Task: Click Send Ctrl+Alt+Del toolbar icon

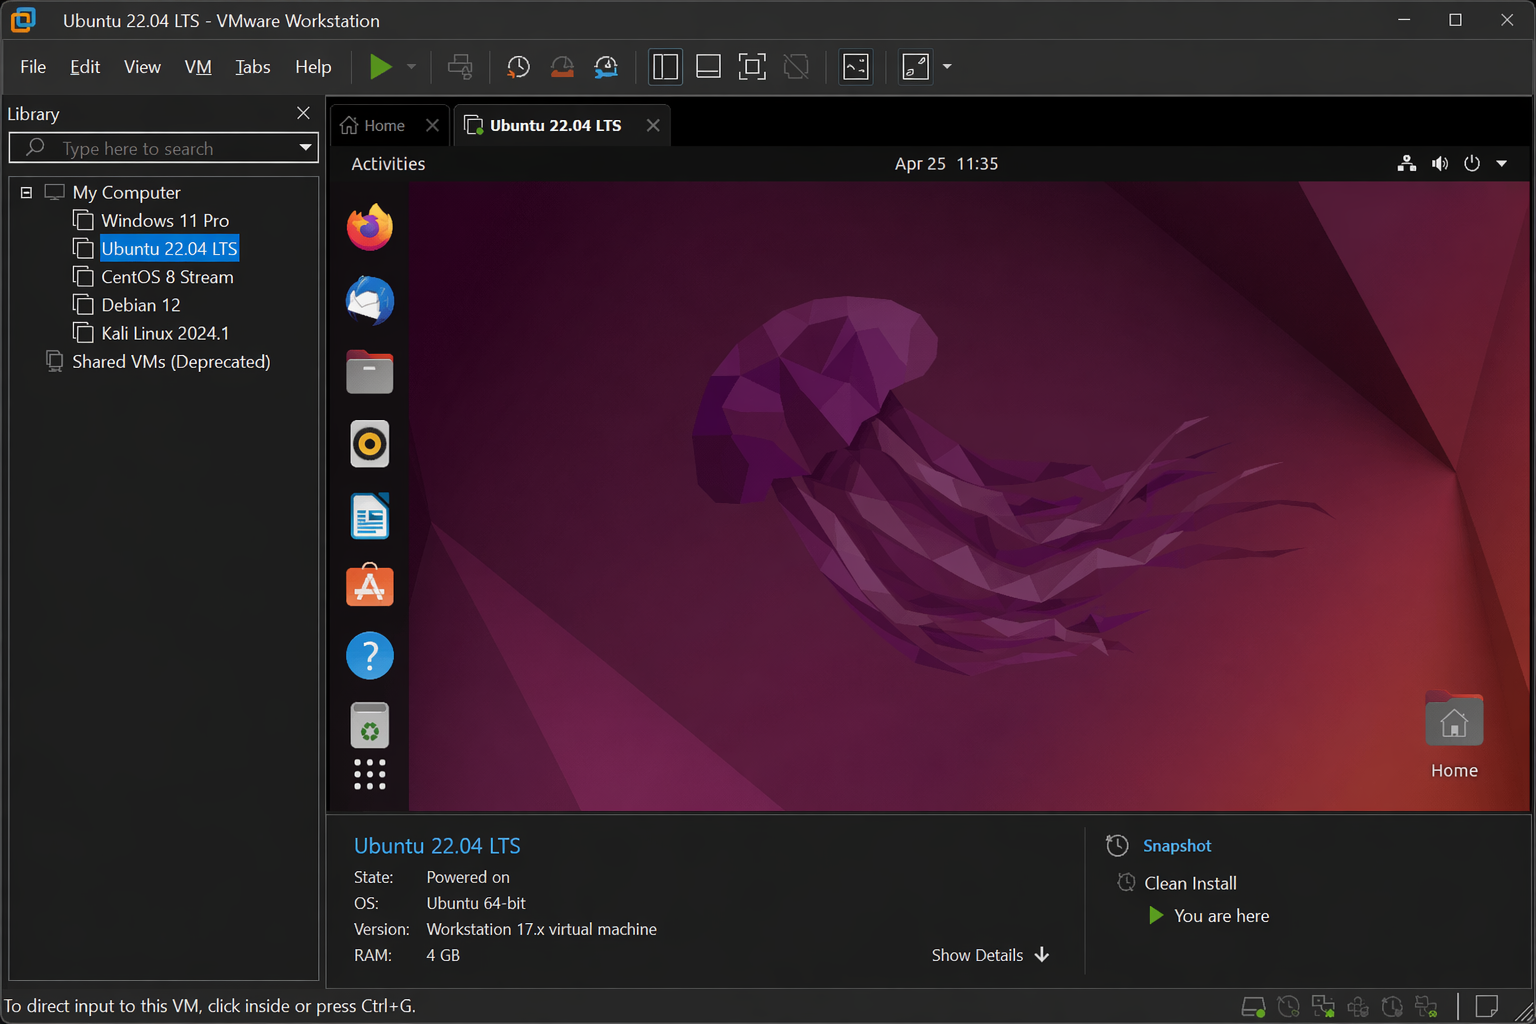Action: click(460, 67)
